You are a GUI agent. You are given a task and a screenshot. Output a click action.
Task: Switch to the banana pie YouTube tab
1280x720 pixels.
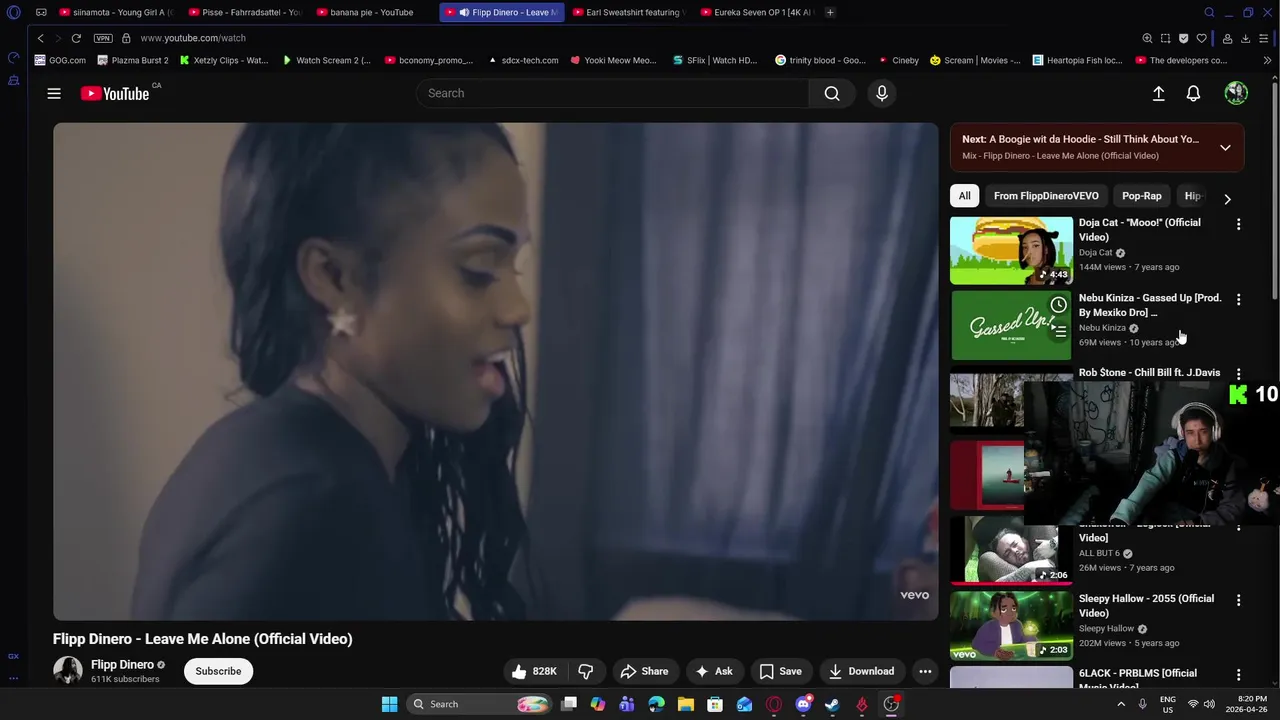click(x=372, y=12)
